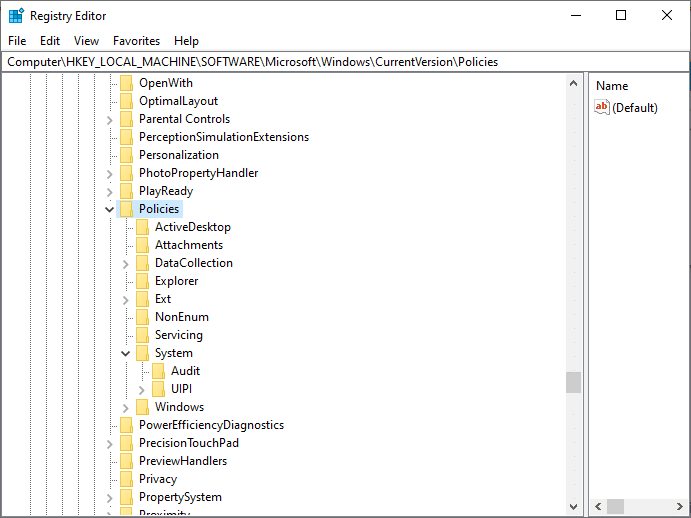Image resolution: width=691 pixels, height=518 pixels.
Task: Click the tree scroll up arrow
Action: pos(573,83)
